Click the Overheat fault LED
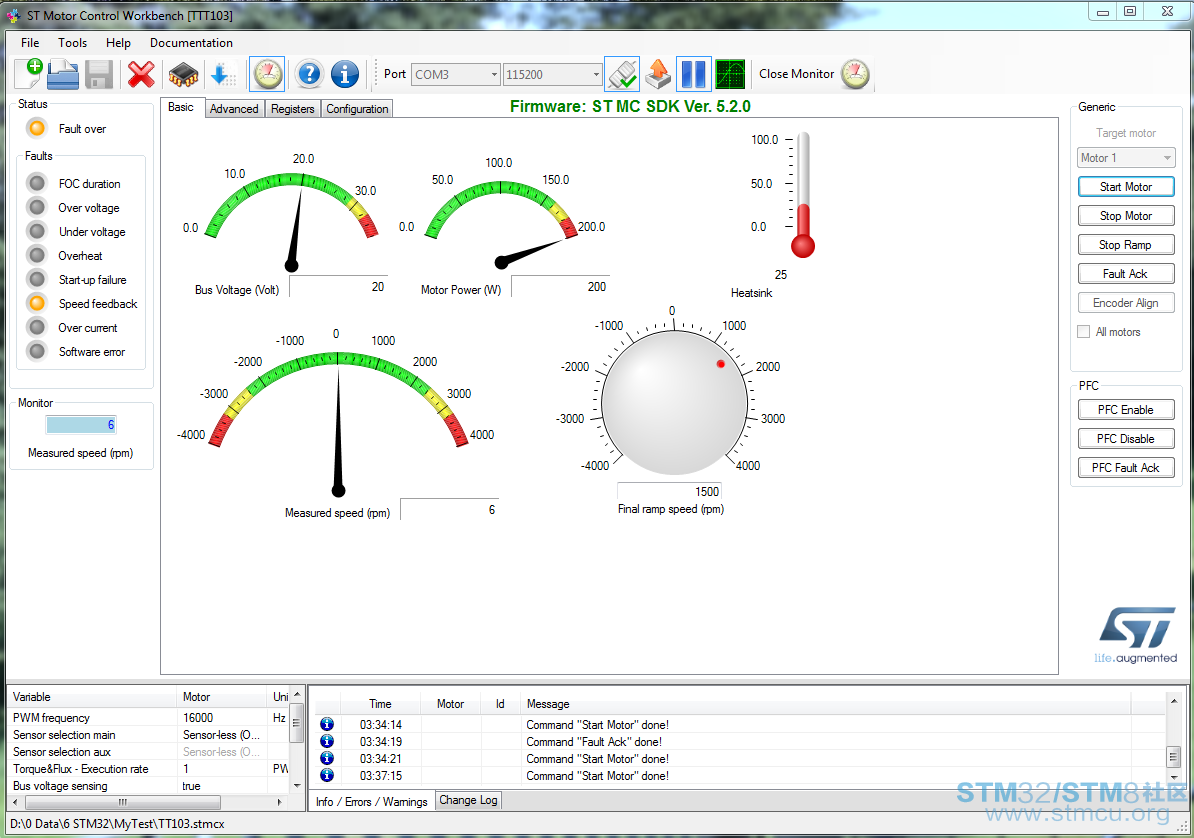 tap(37, 255)
